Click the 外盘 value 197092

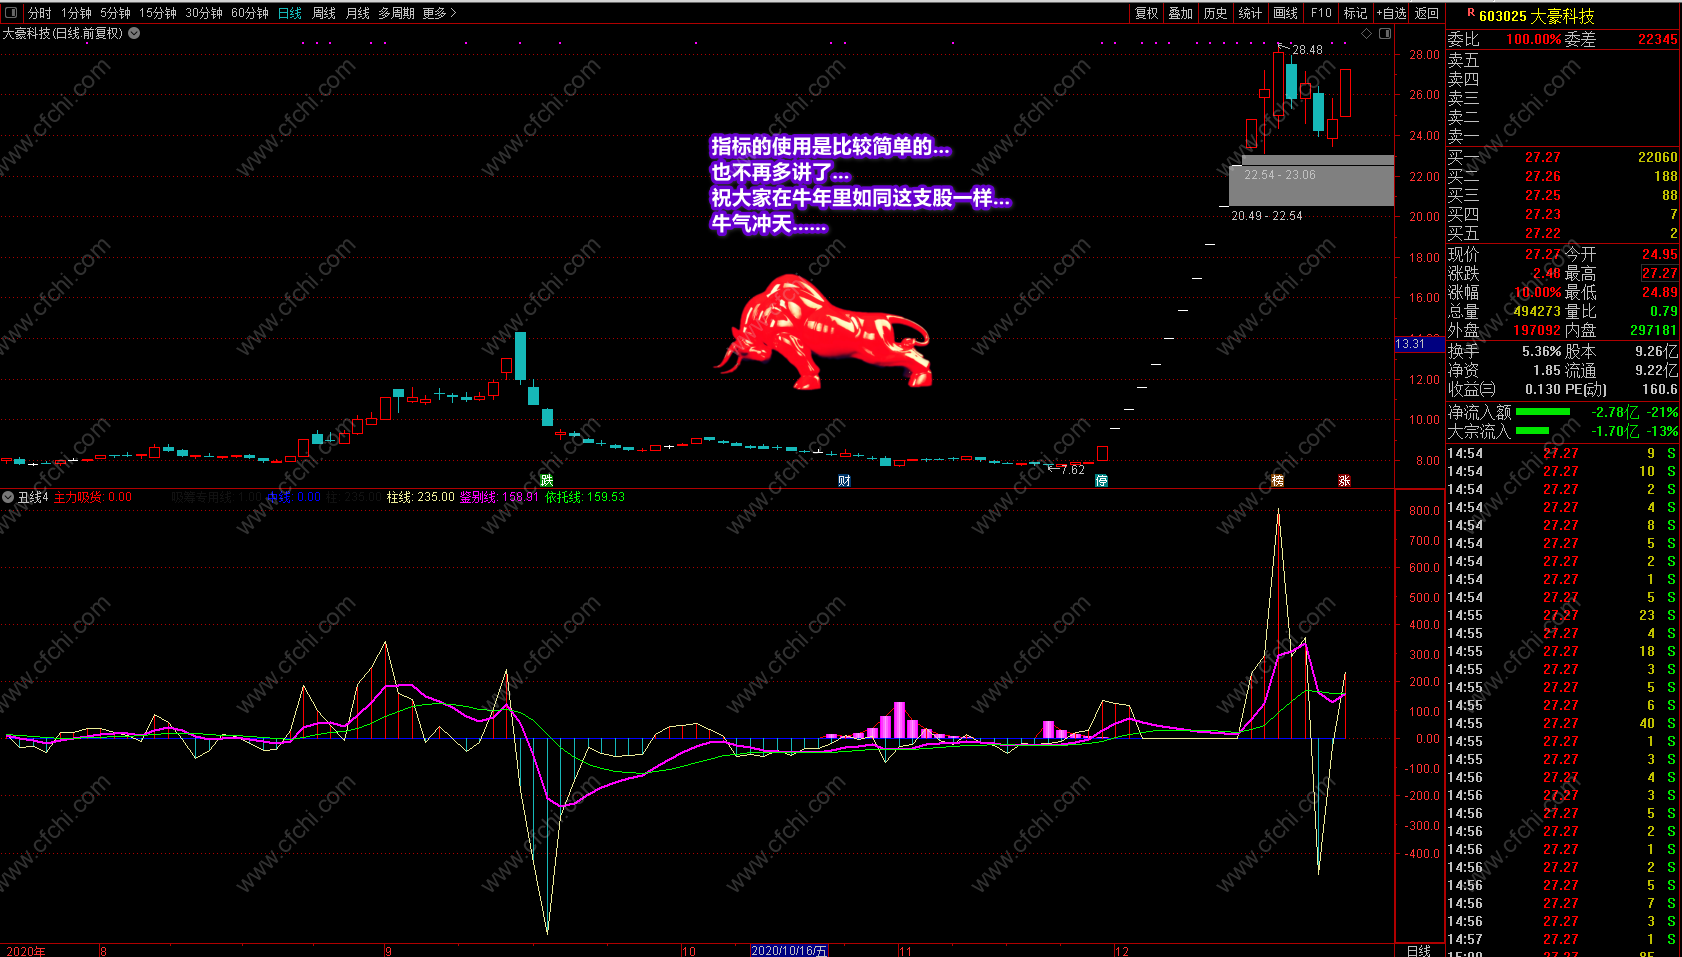1537,330
